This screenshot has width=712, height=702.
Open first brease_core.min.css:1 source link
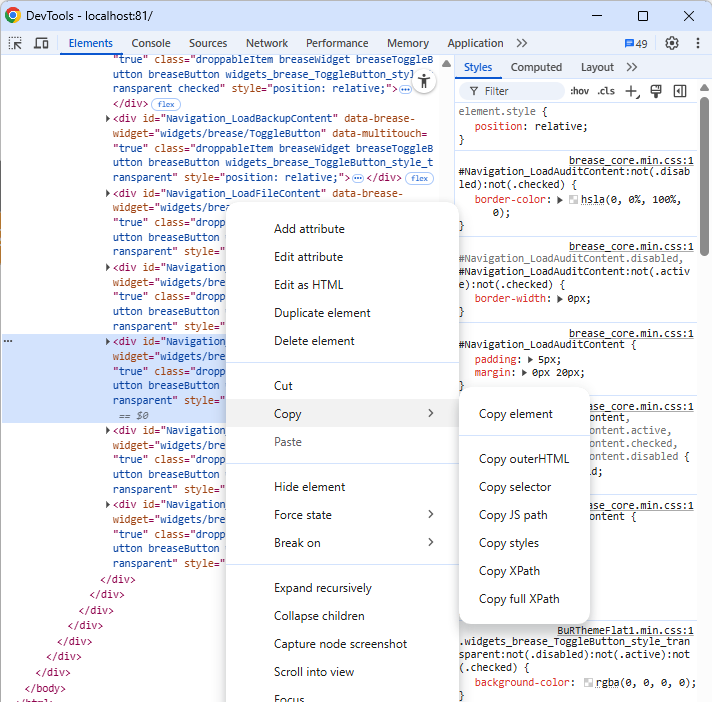631,160
